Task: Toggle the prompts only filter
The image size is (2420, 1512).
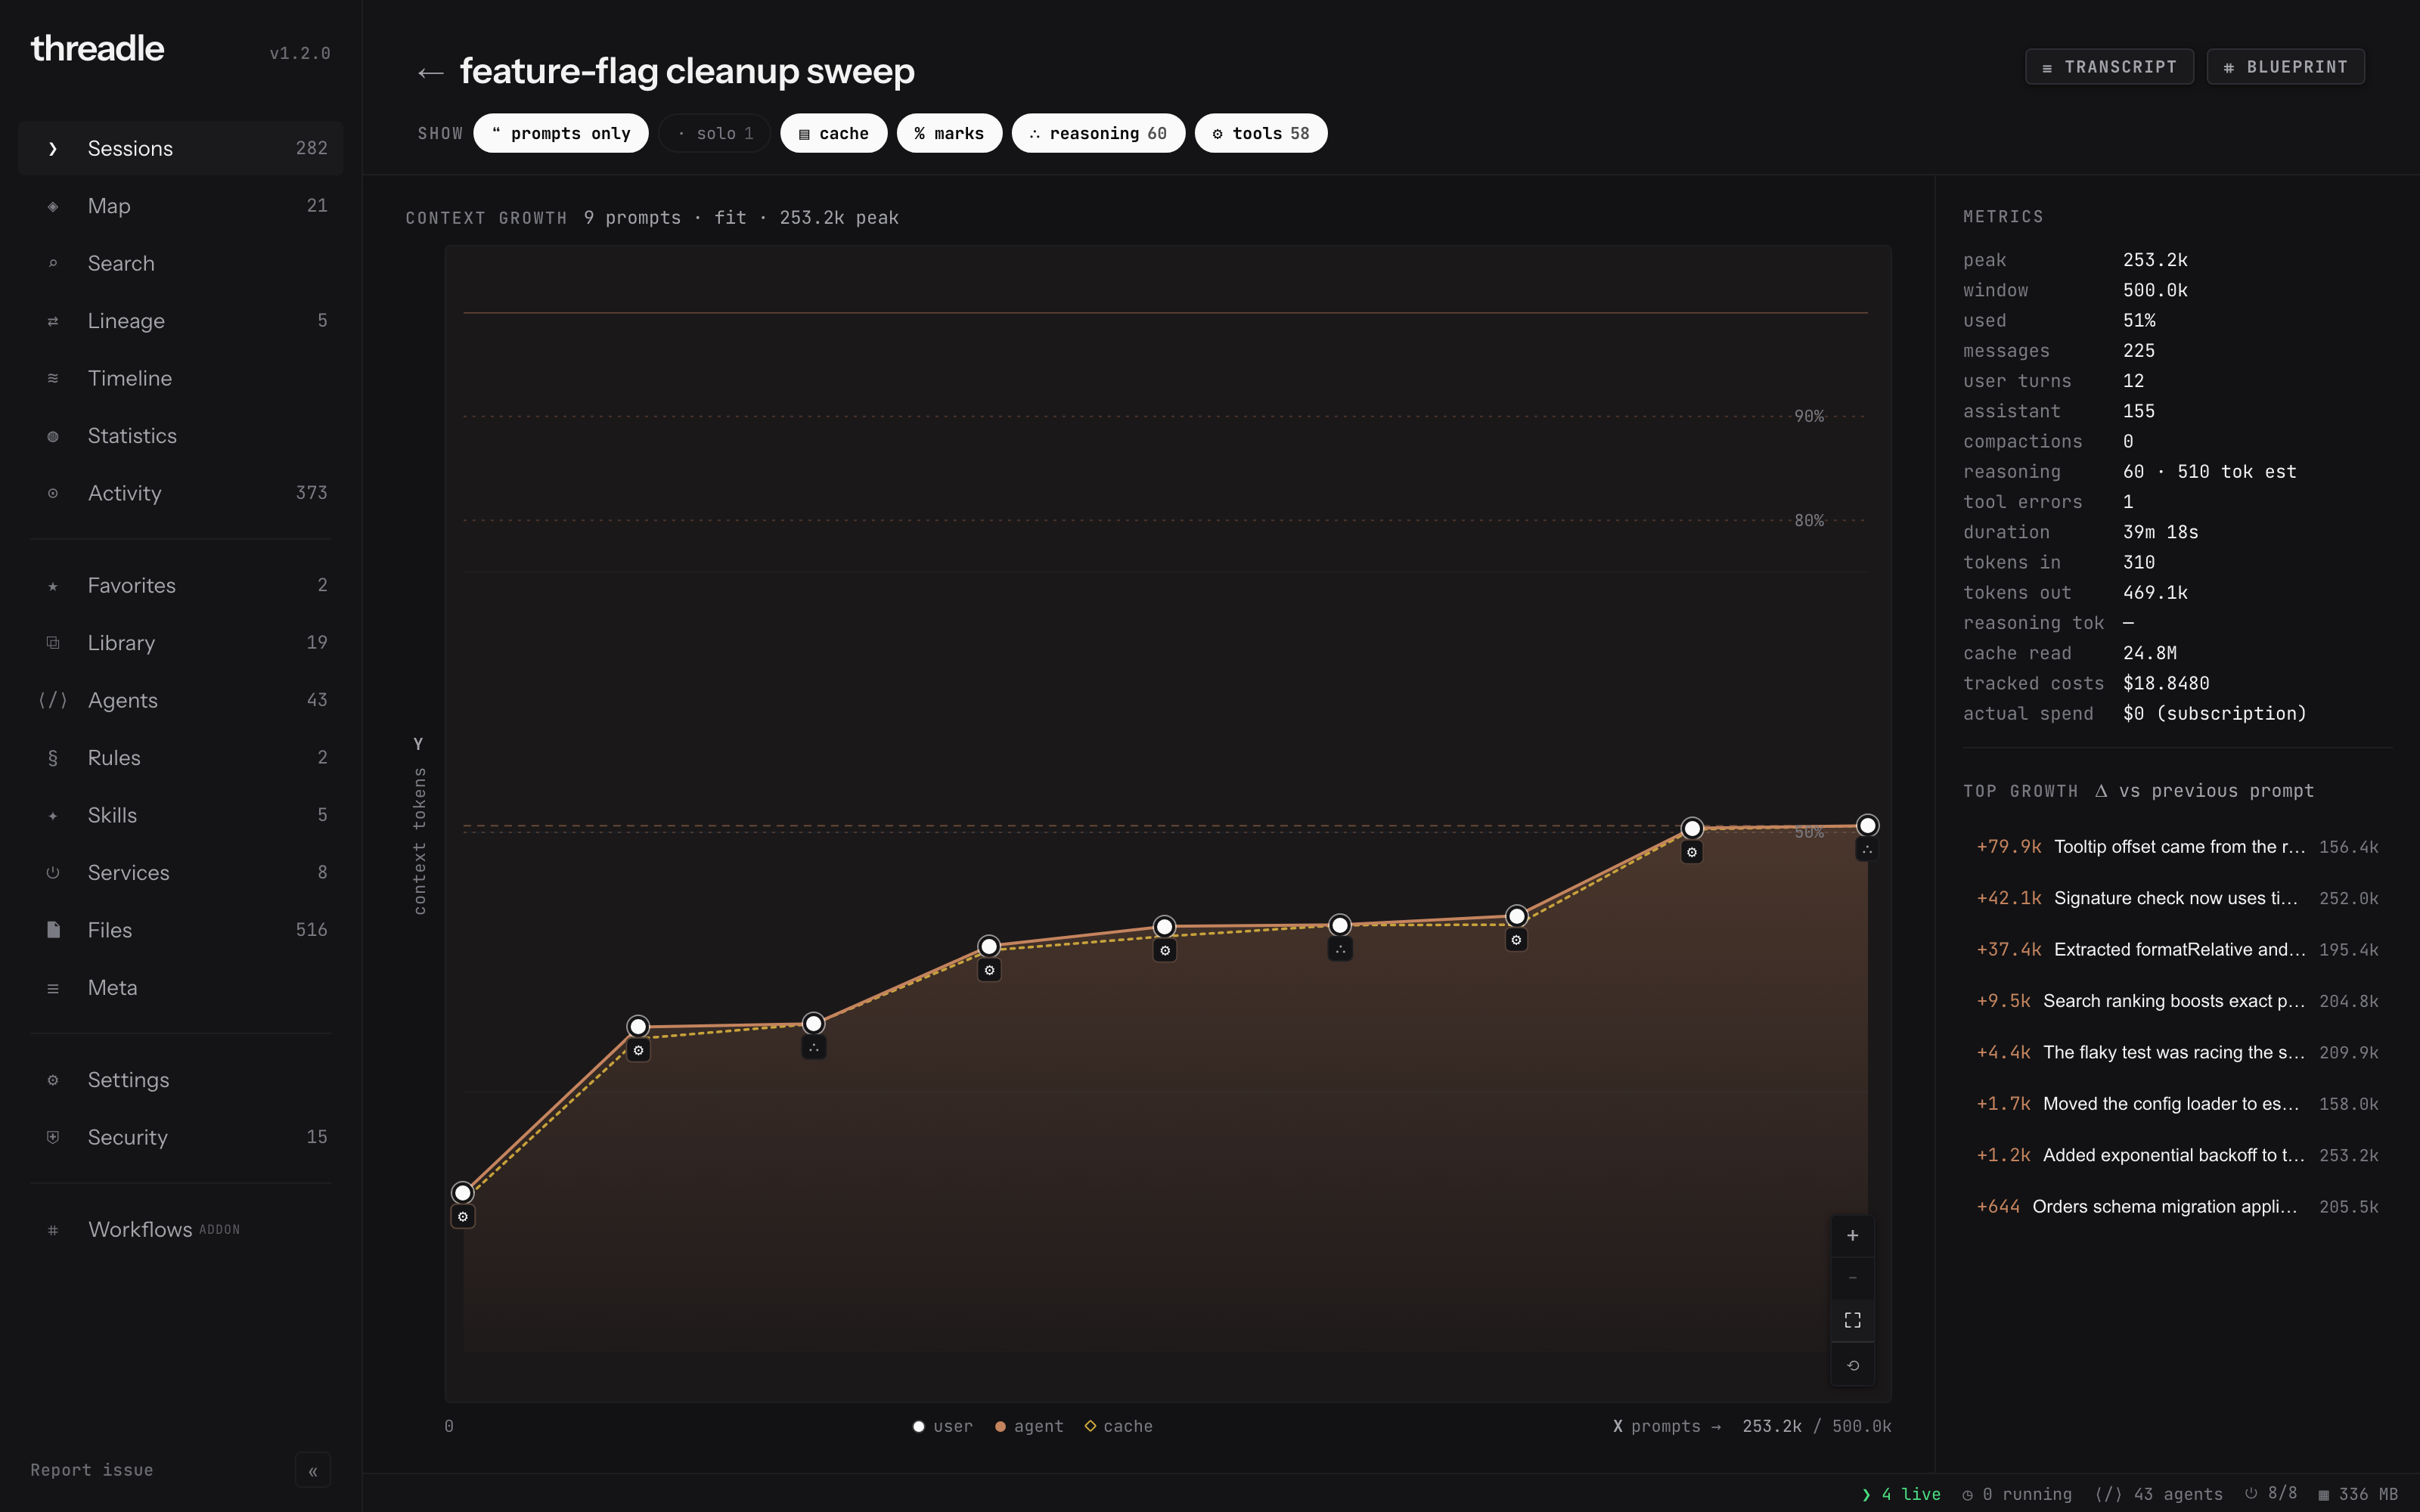Action: [x=561, y=133]
